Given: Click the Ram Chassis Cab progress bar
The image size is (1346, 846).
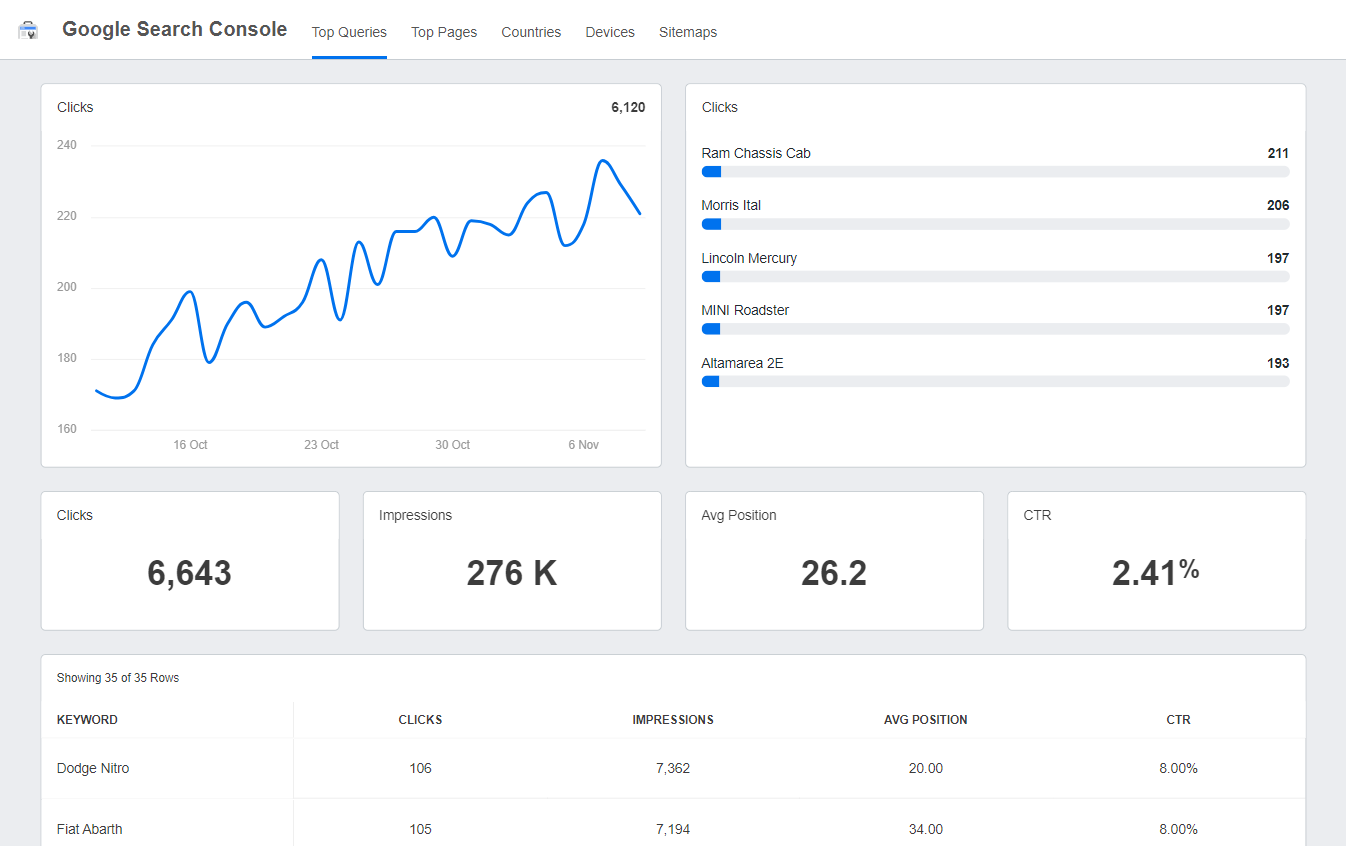Looking at the screenshot, I should pos(995,172).
